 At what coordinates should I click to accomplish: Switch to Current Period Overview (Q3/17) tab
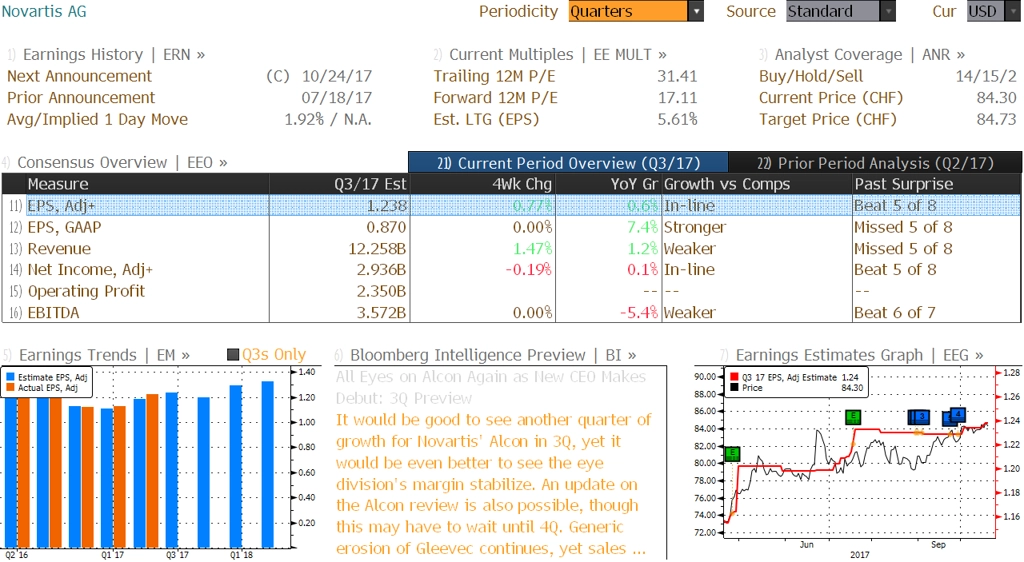pos(568,163)
